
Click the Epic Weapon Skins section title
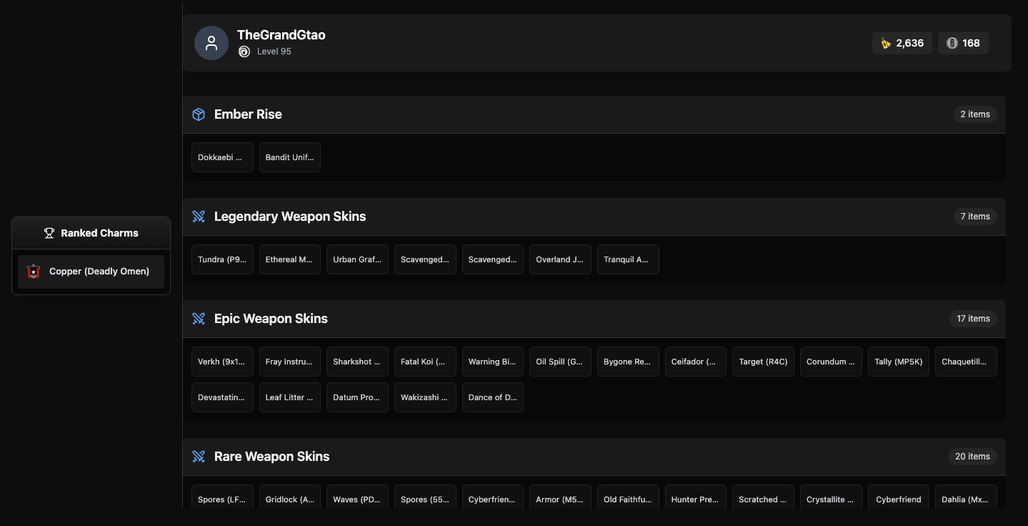tap(271, 319)
